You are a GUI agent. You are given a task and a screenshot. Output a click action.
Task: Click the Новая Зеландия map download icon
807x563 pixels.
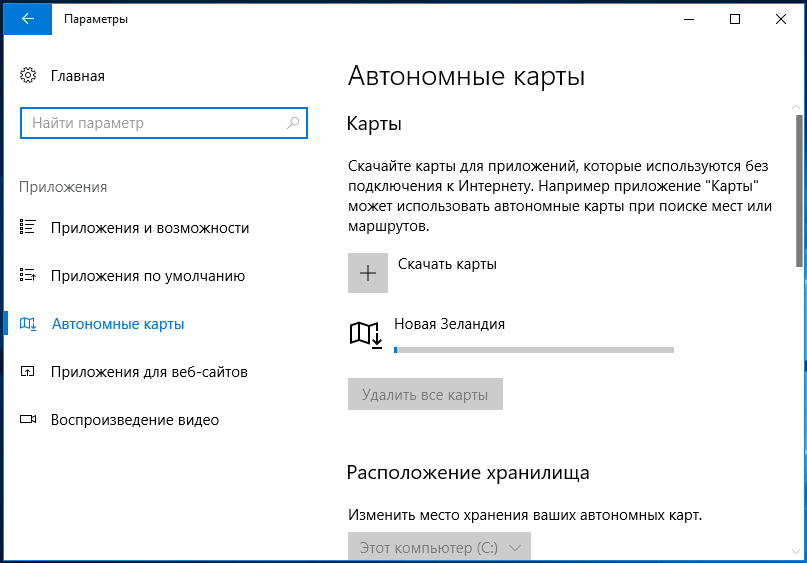point(366,335)
